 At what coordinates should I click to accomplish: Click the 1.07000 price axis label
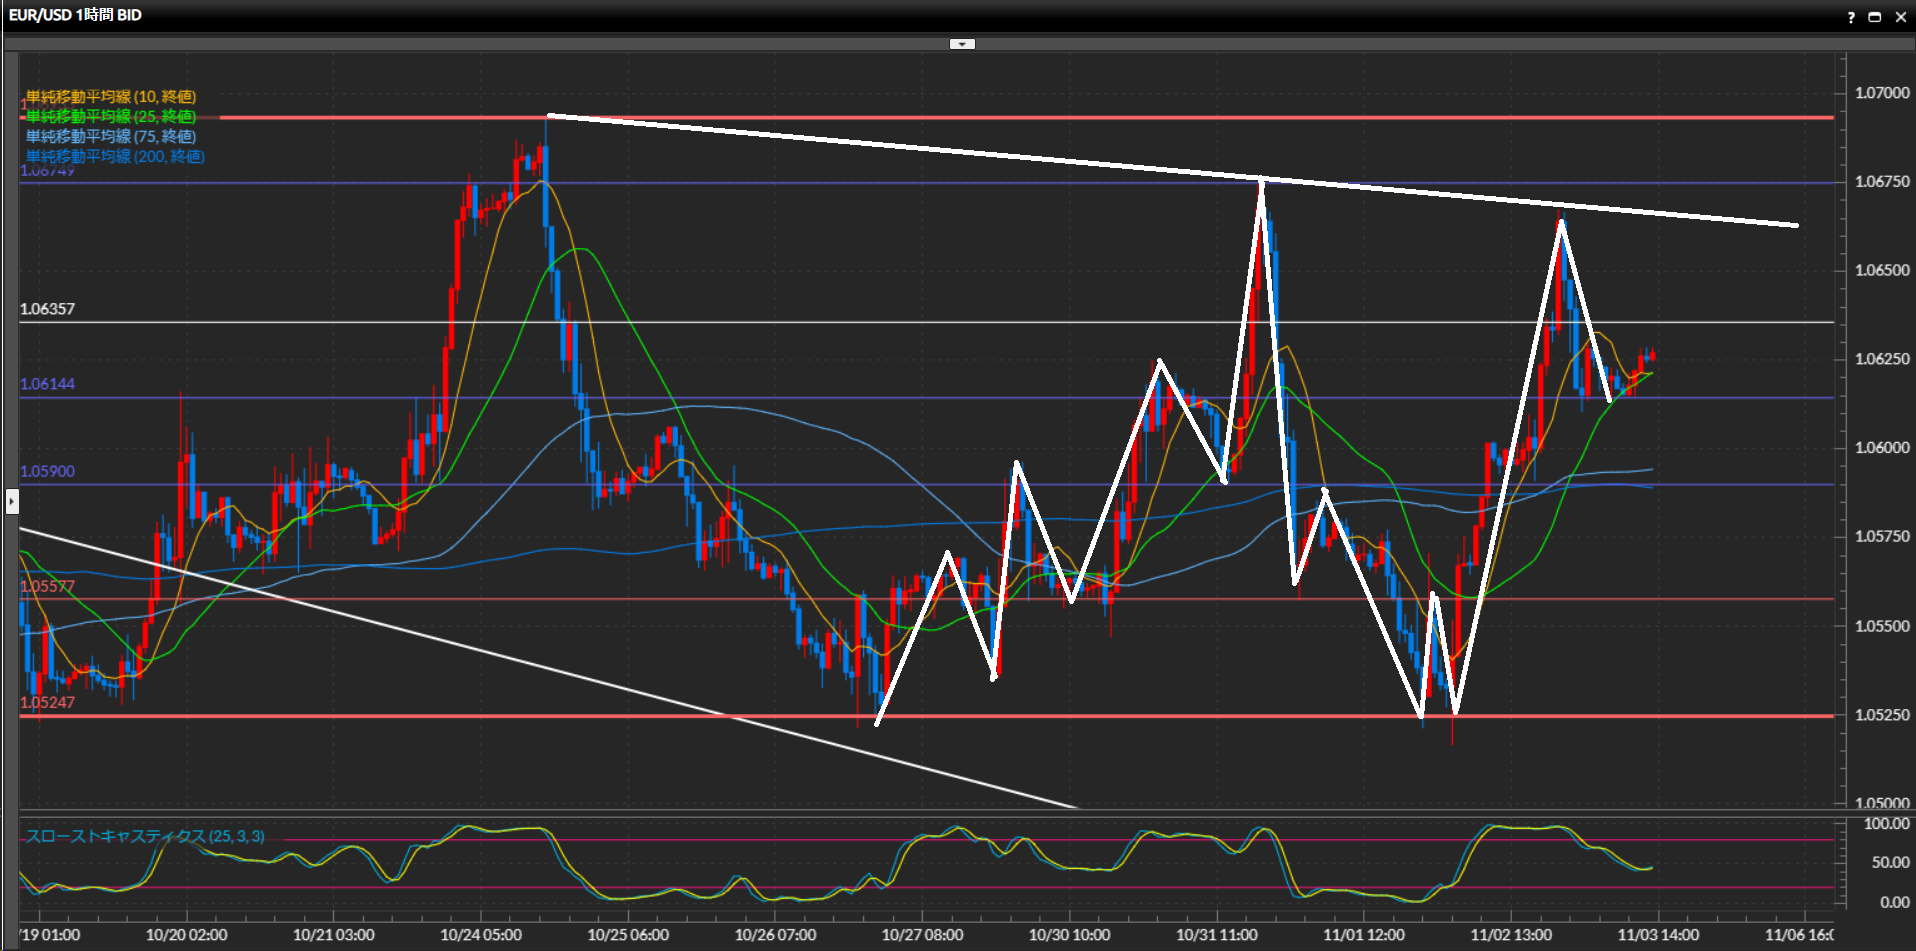(x=1882, y=93)
